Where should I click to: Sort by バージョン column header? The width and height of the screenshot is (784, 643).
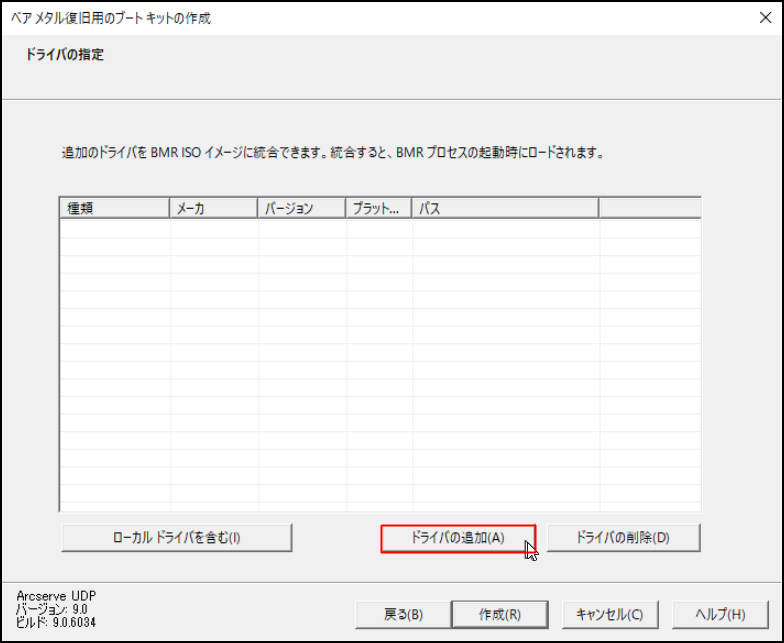[302, 208]
